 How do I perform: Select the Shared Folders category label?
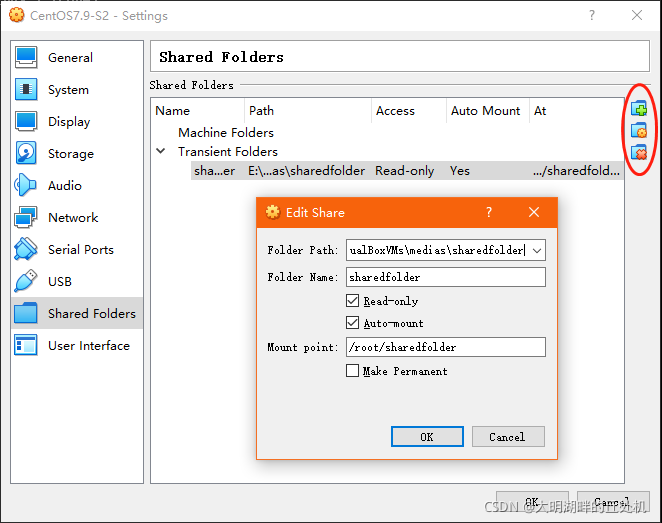(92, 313)
